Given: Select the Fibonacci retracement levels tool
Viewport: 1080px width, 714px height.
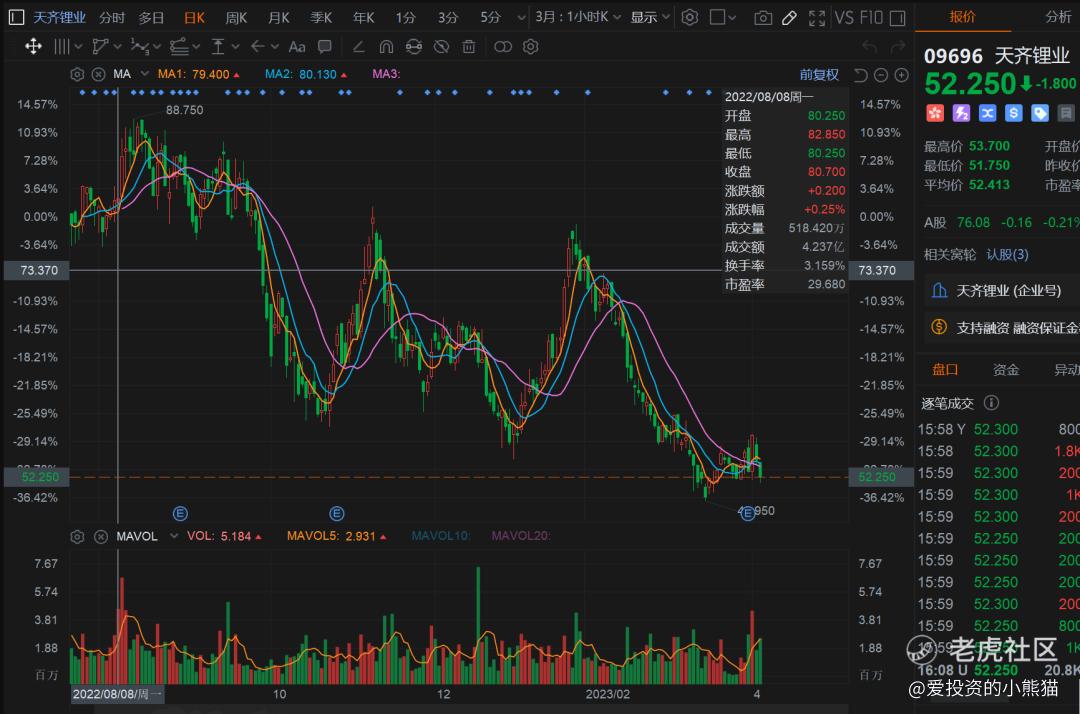Looking at the screenshot, I should tap(179, 47).
